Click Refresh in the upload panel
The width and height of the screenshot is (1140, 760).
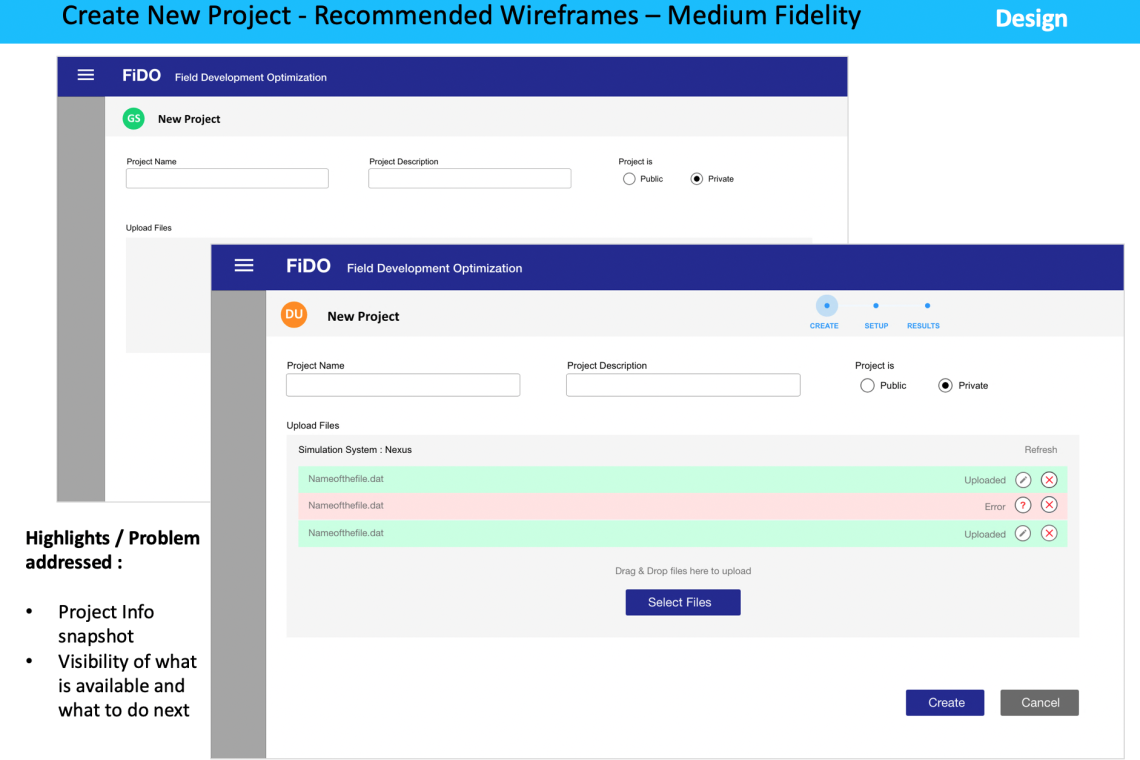tap(1040, 450)
